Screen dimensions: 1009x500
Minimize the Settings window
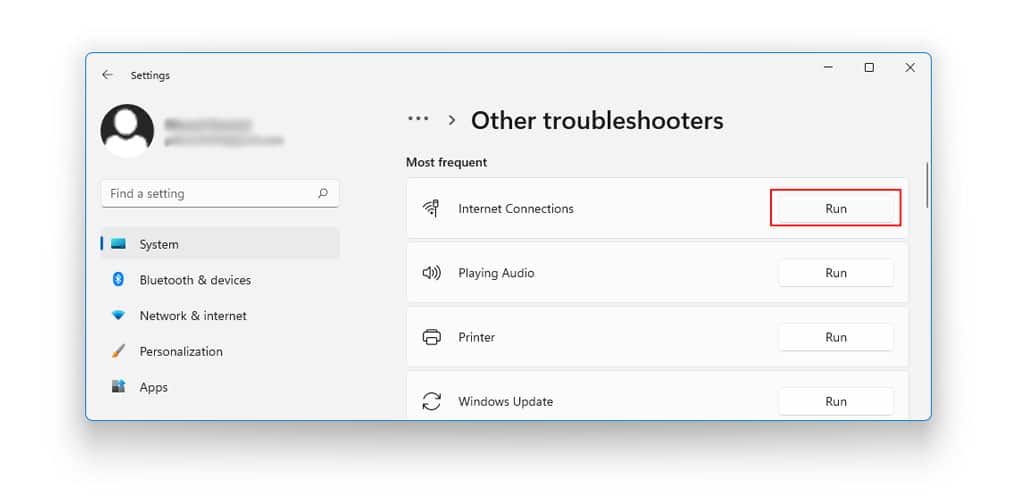[829, 68]
